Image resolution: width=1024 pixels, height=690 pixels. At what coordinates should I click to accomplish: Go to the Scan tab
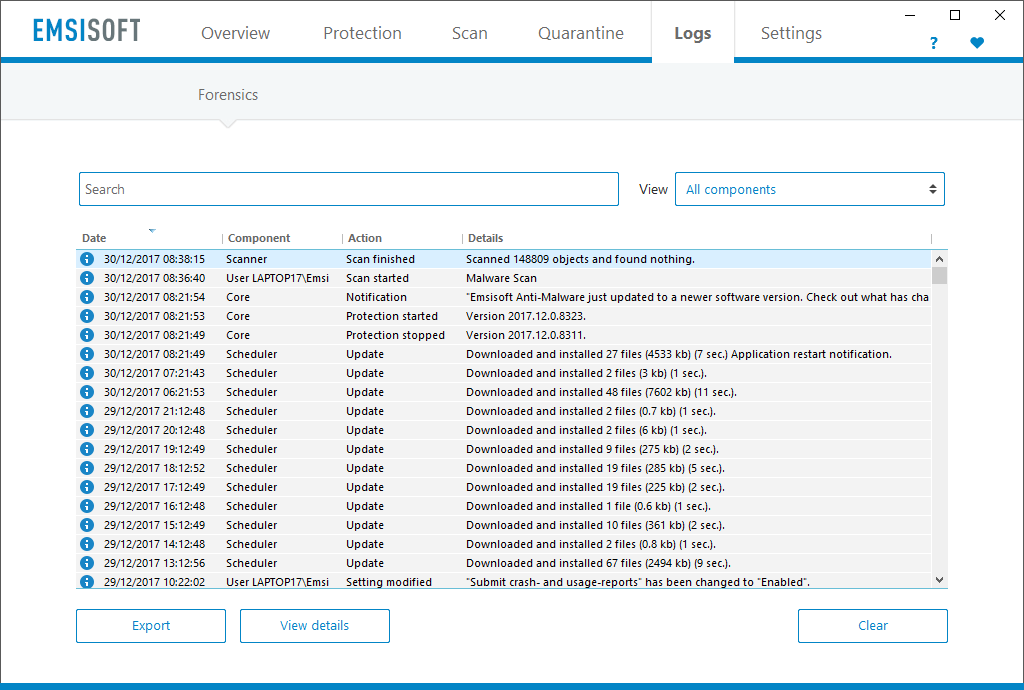click(x=469, y=33)
